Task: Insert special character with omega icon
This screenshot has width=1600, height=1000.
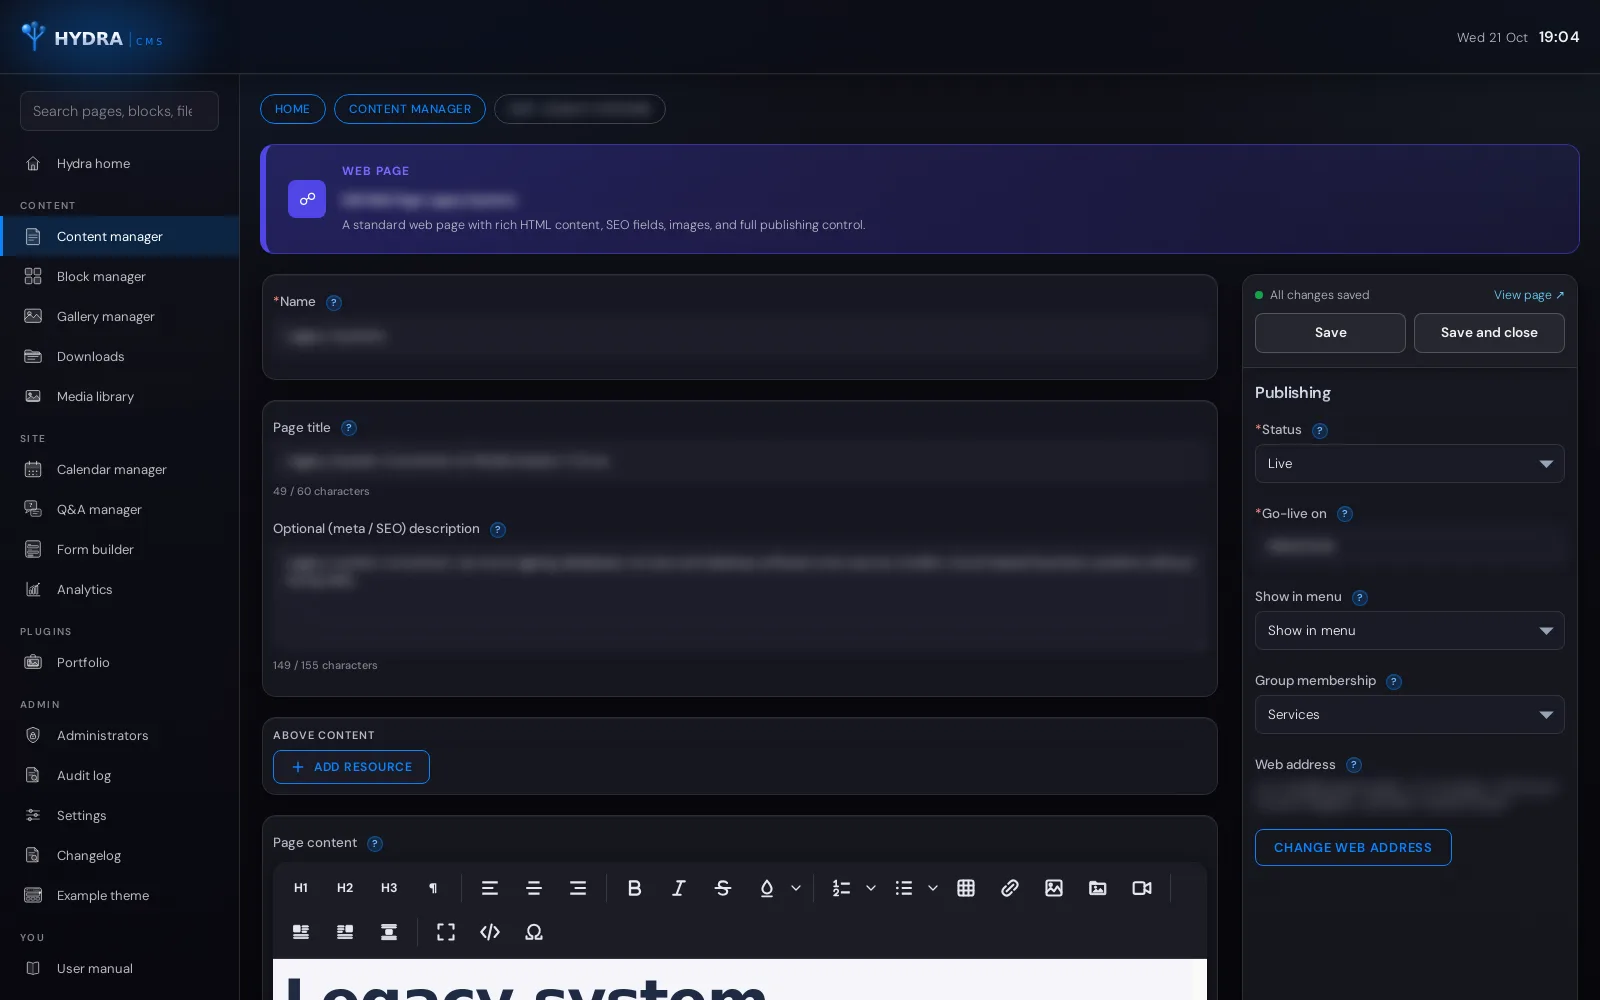Action: pos(534,932)
